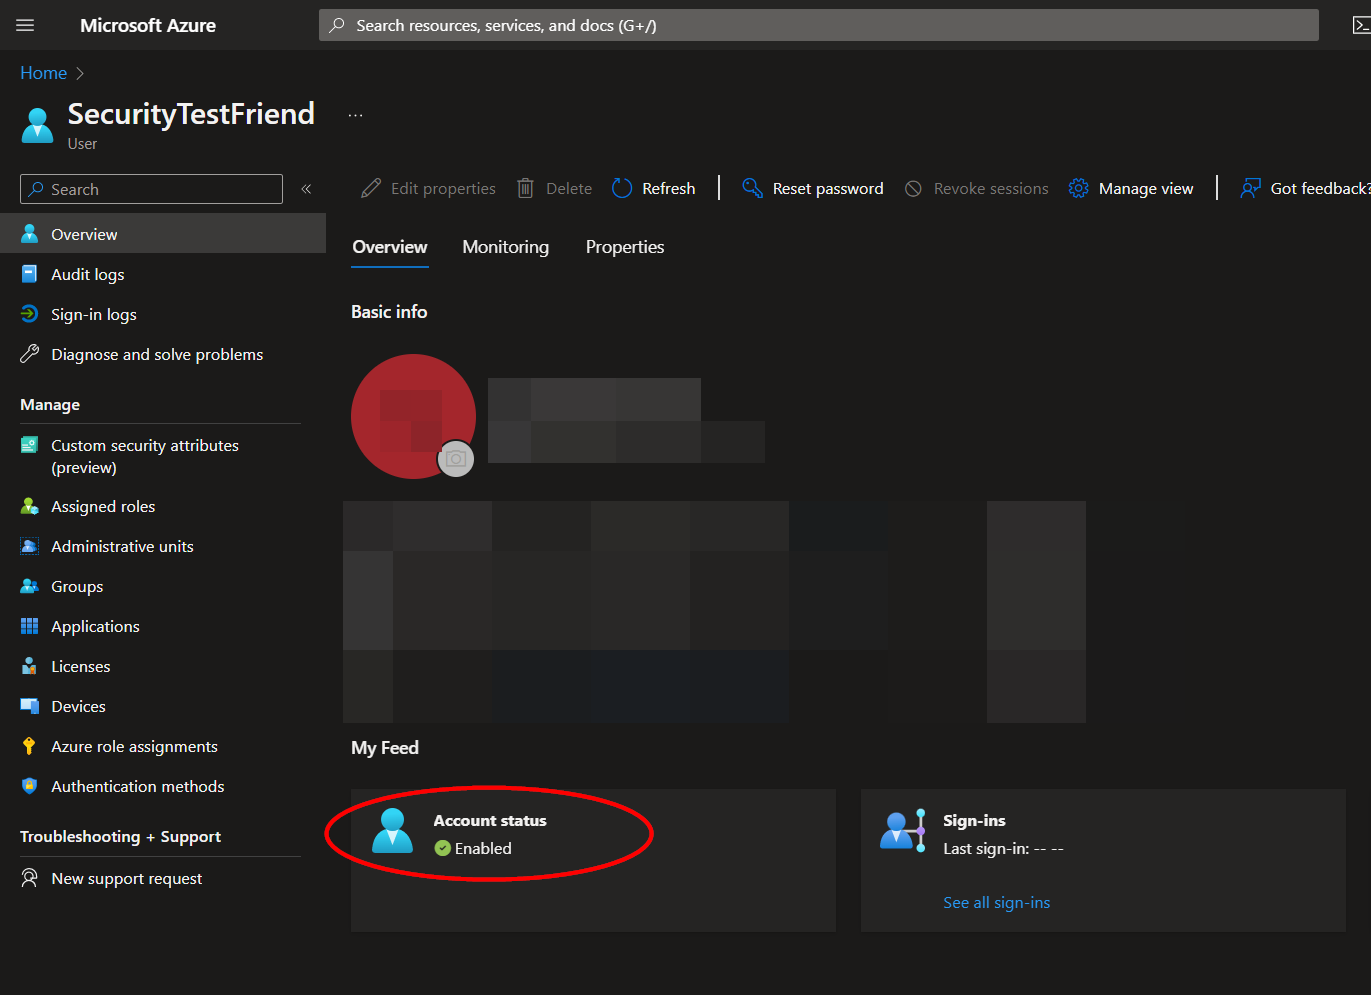Click the Manage view button label
The image size is (1371, 995).
1146,188
